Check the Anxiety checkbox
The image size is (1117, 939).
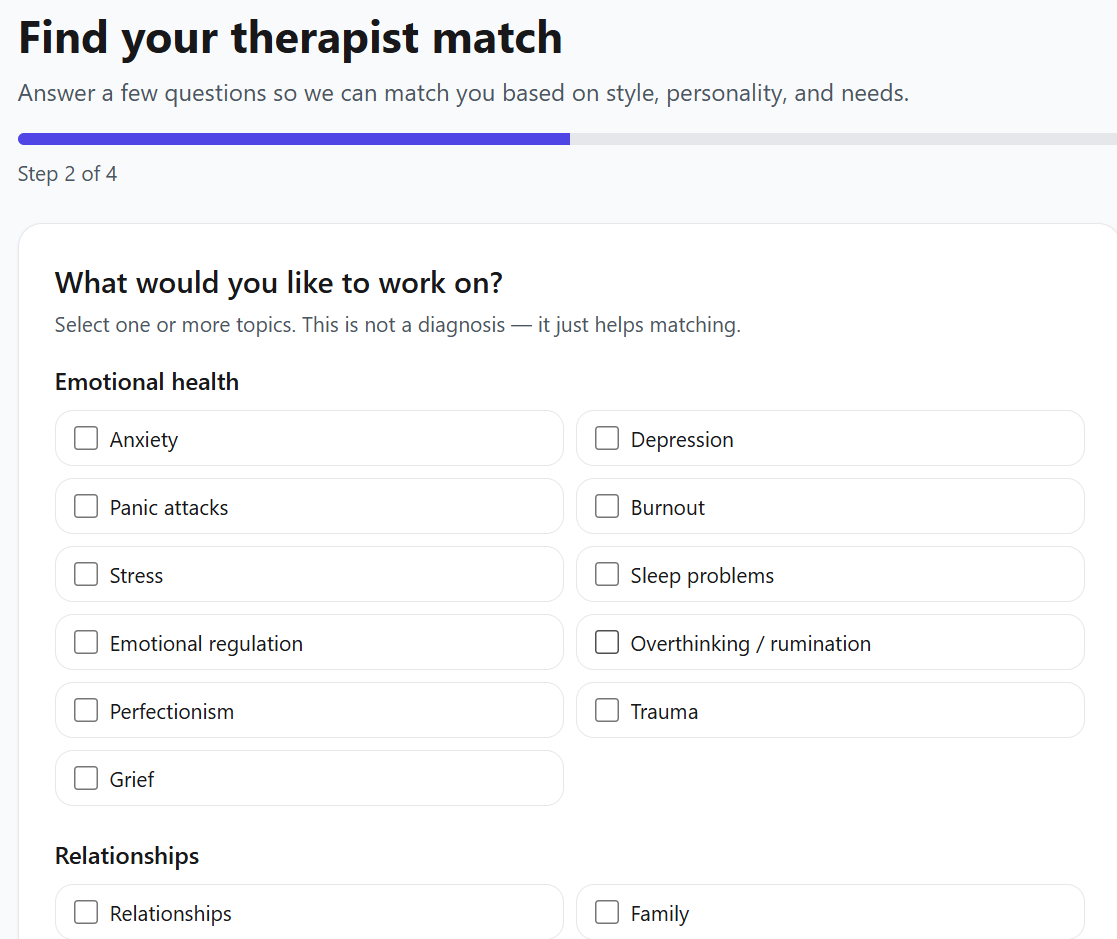click(x=86, y=439)
